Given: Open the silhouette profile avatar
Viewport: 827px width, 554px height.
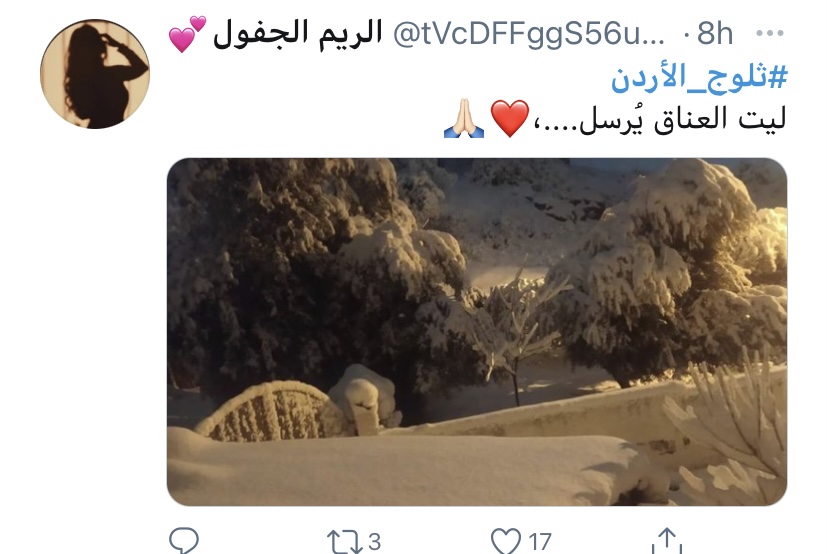Looking at the screenshot, I should click(x=95, y=74).
